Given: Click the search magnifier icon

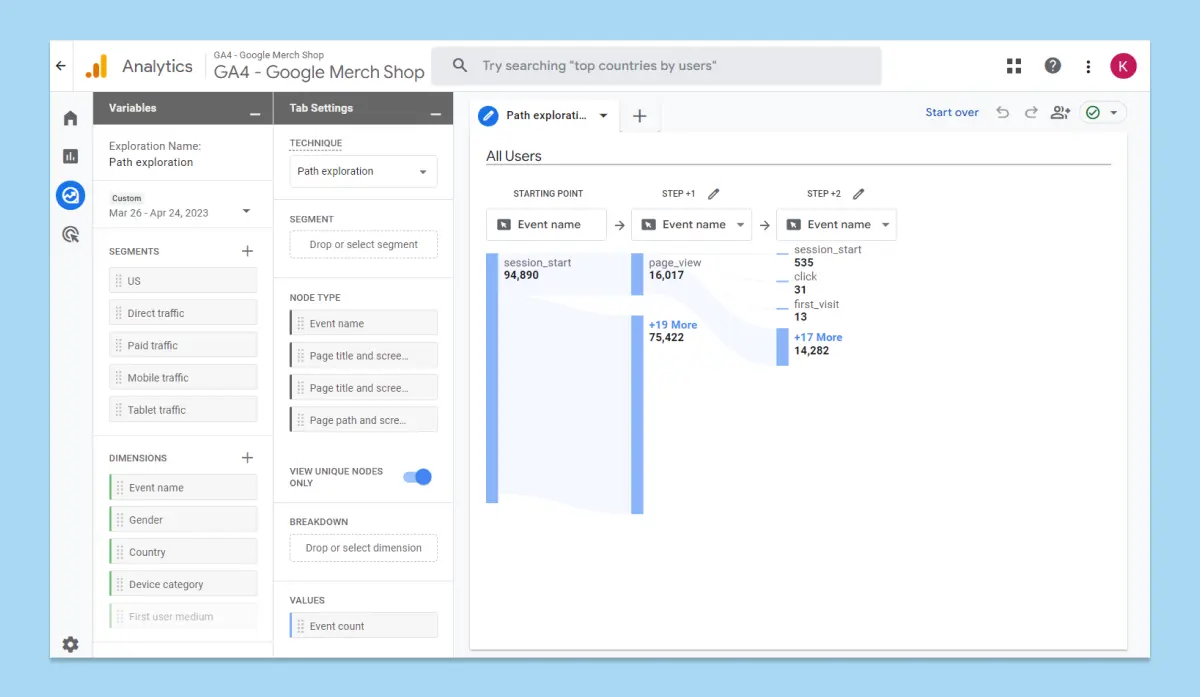Looking at the screenshot, I should click(460, 66).
